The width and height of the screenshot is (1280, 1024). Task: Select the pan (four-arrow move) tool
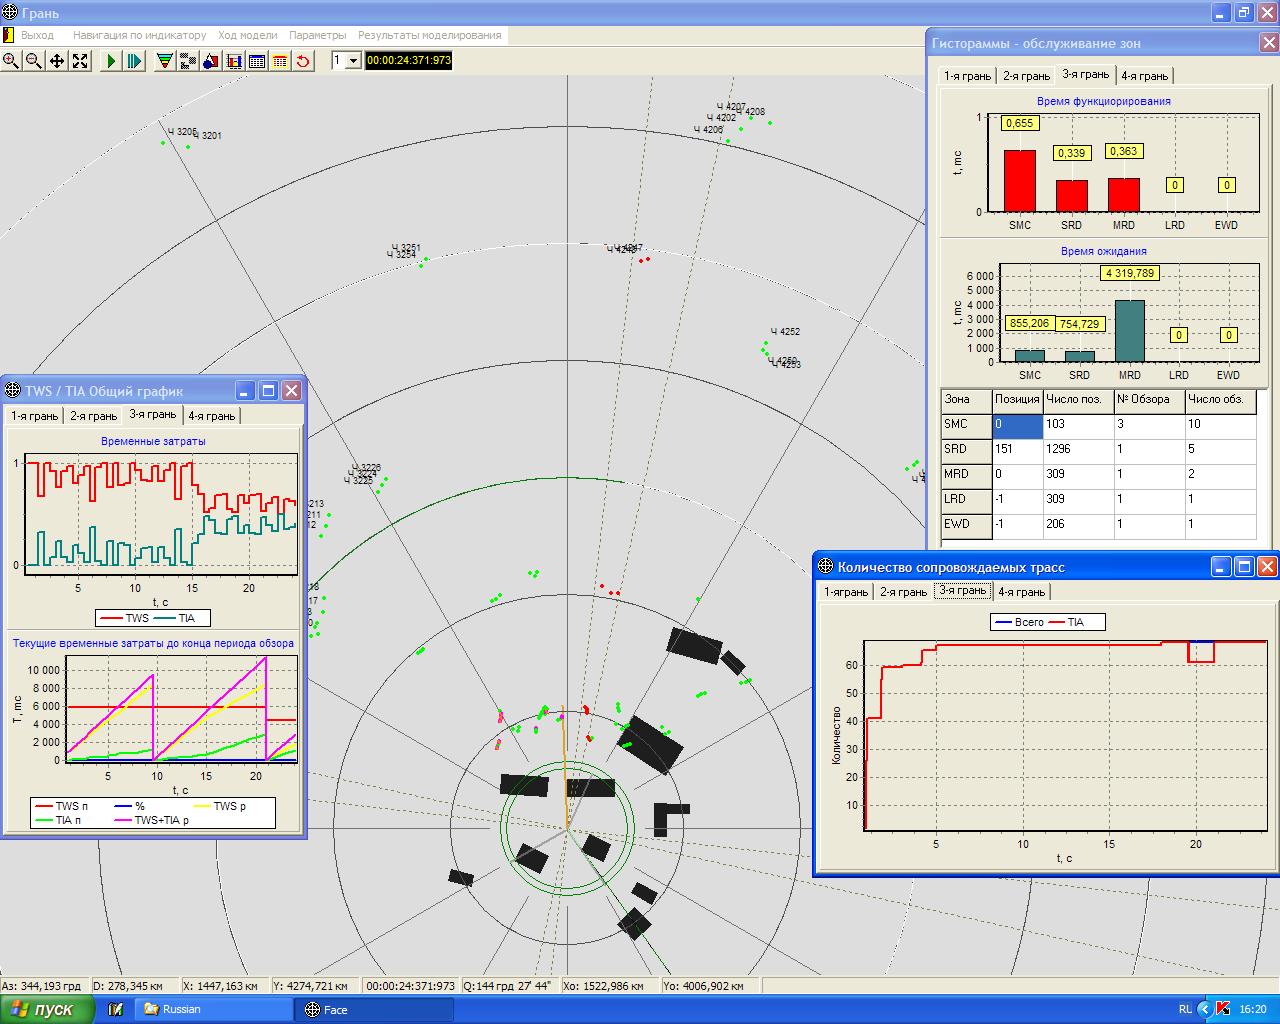click(57, 61)
